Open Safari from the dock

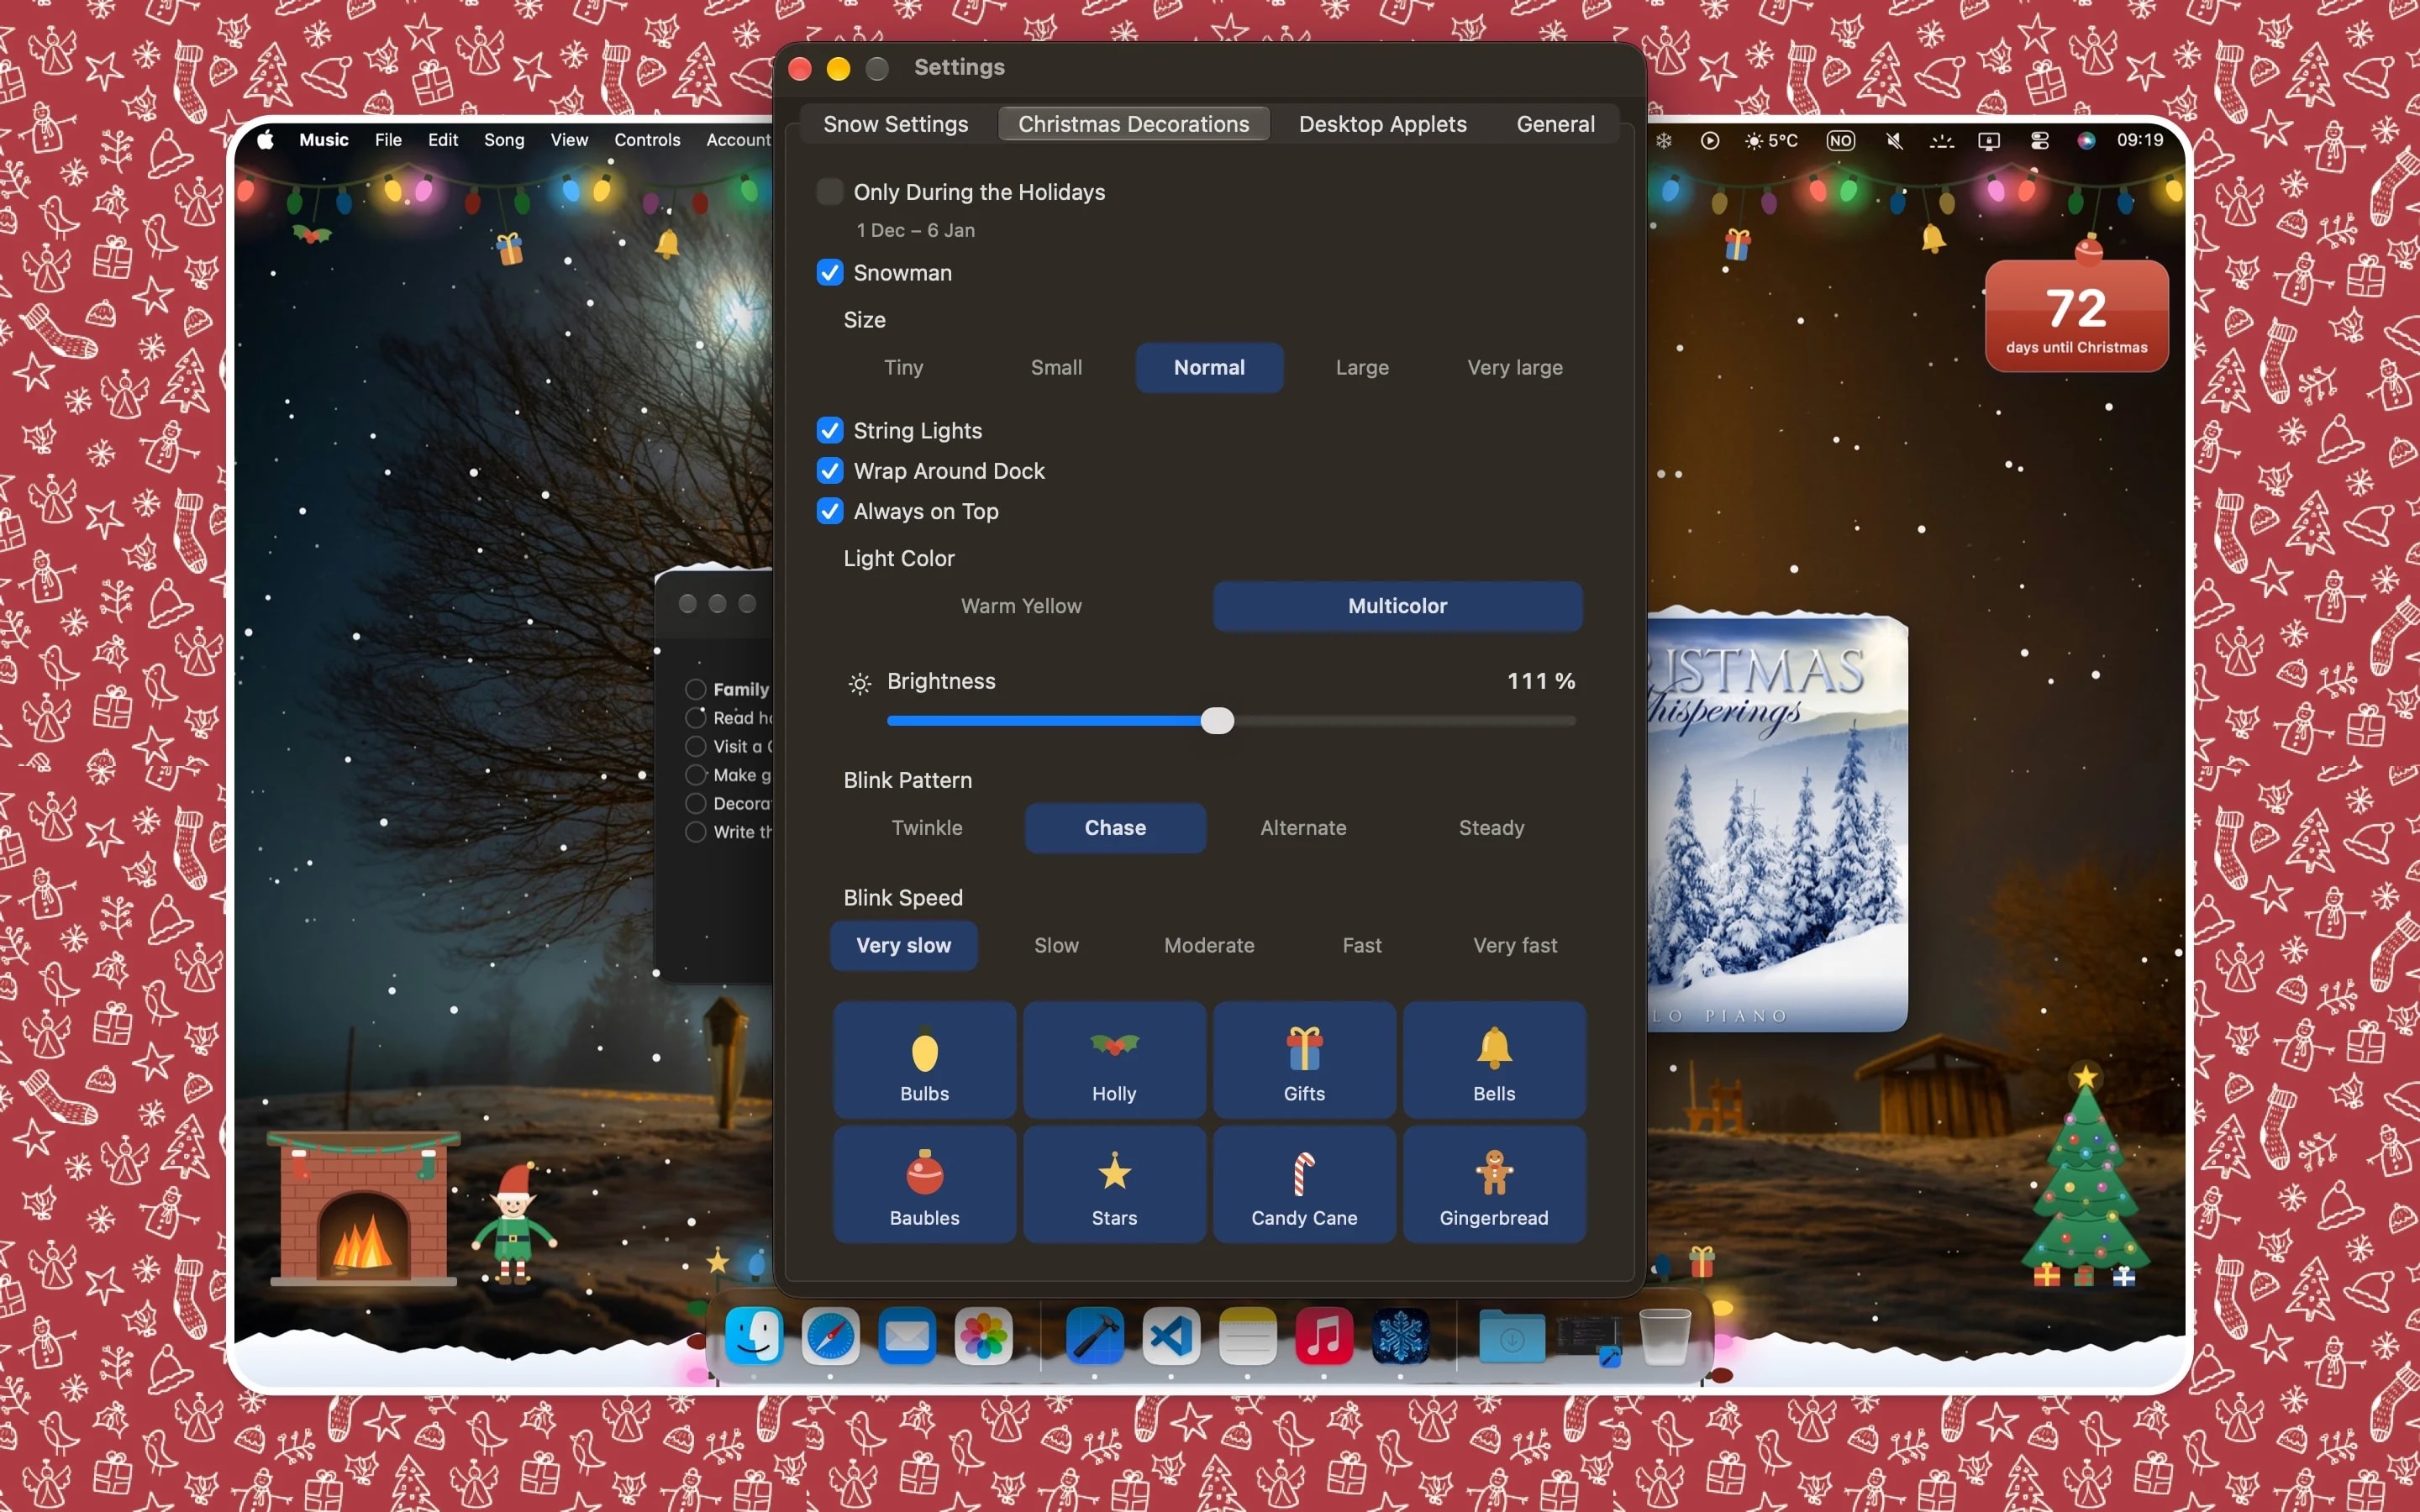830,1335
